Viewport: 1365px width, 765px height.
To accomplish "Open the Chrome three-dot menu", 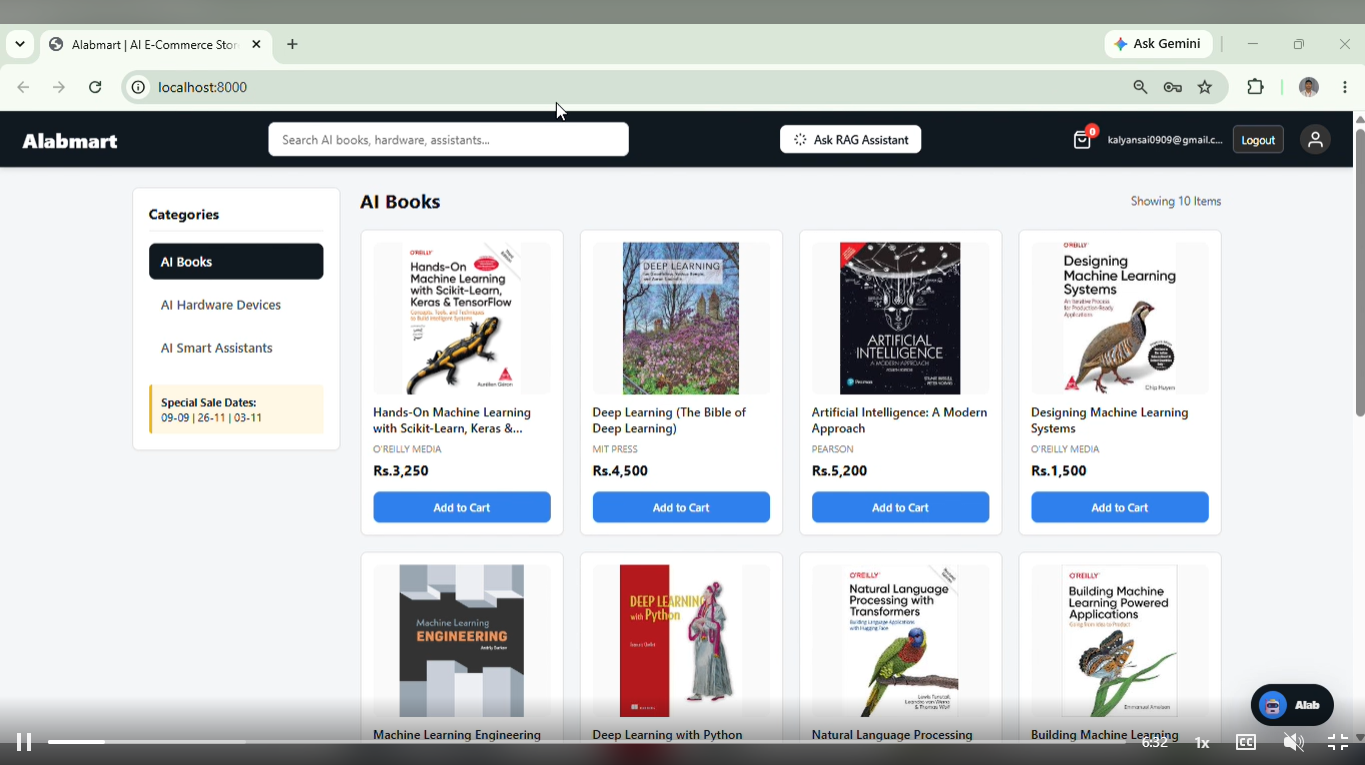I will (x=1345, y=87).
